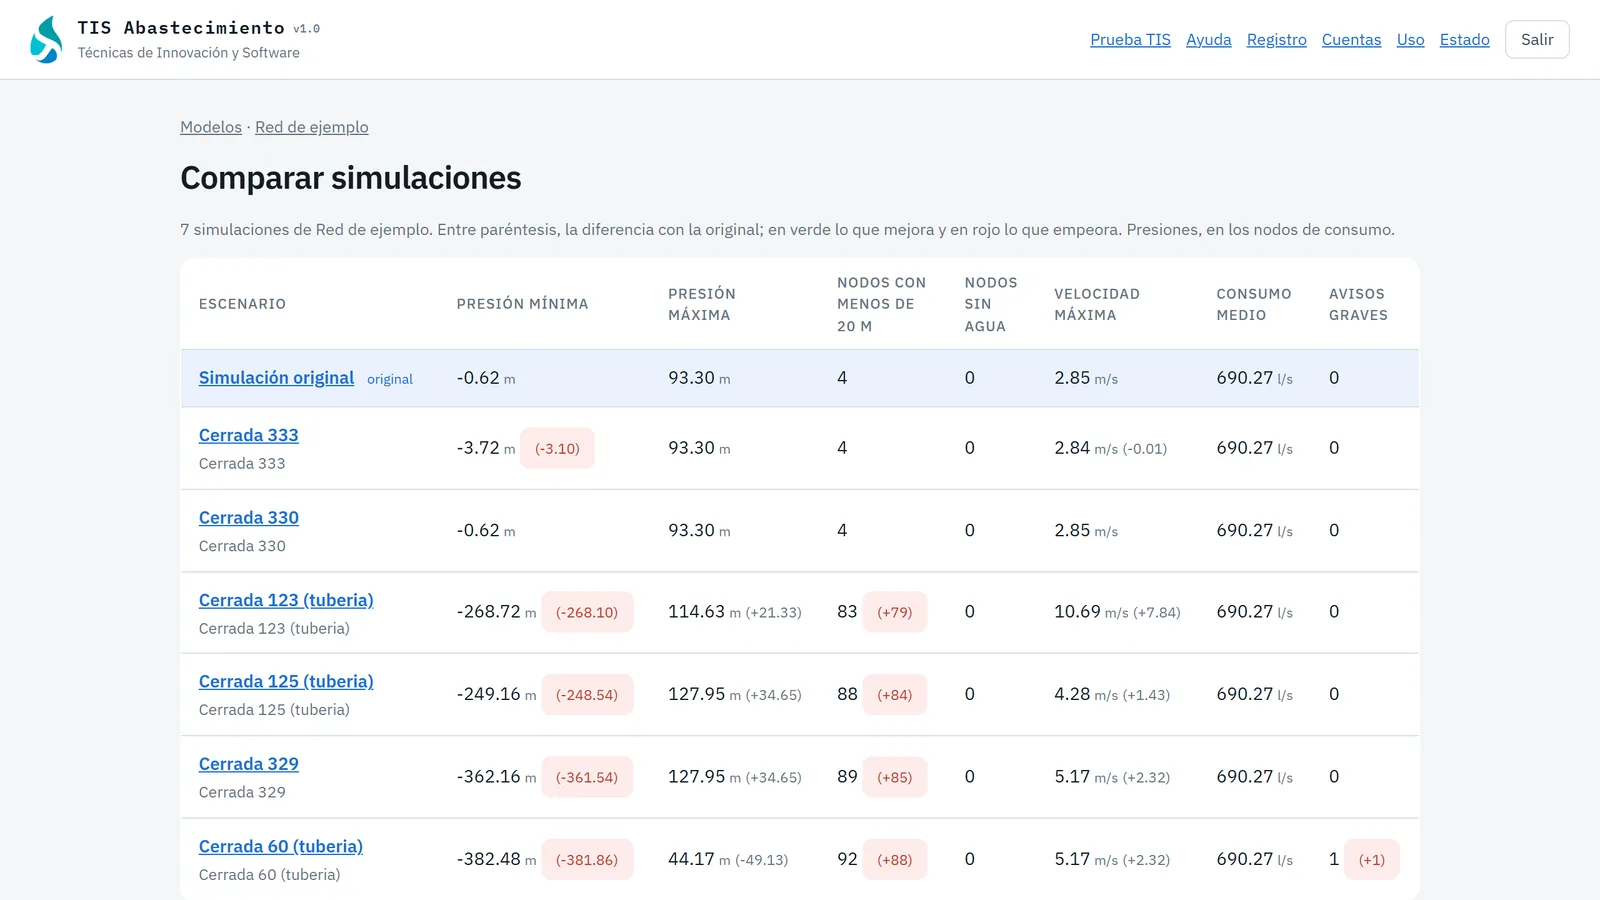Click the Escenario column header
1600x900 pixels.
[242, 304]
